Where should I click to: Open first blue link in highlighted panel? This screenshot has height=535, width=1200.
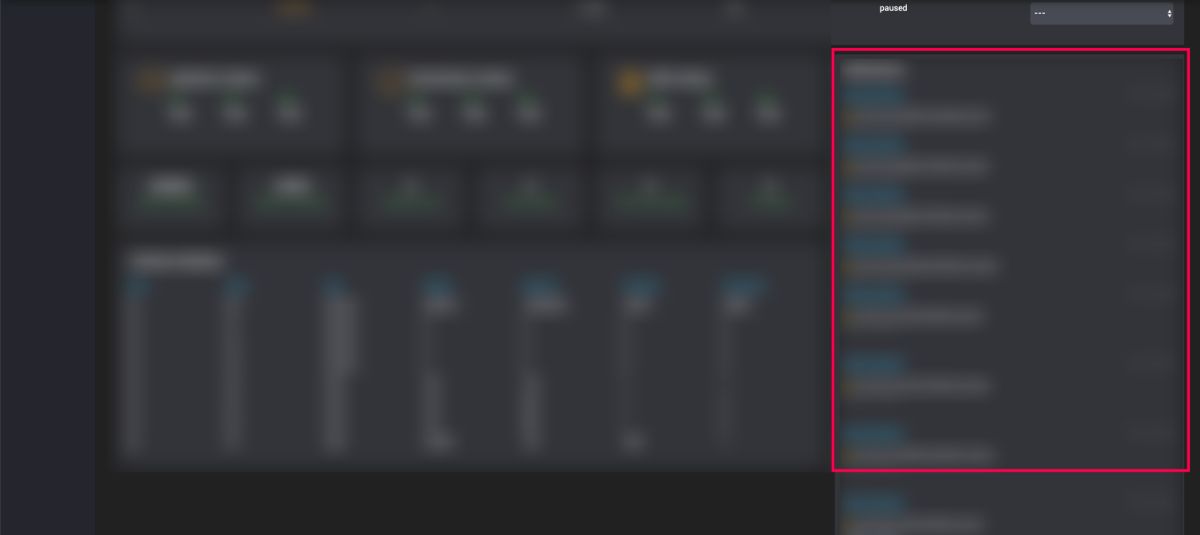pos(873,95)
